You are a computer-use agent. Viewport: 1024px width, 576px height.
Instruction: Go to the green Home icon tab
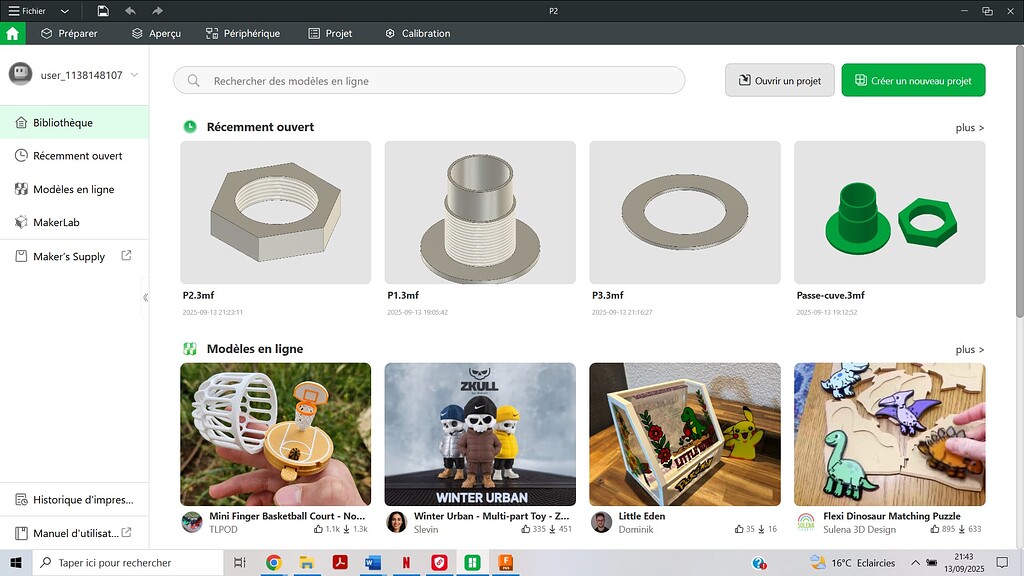(12, 33)
